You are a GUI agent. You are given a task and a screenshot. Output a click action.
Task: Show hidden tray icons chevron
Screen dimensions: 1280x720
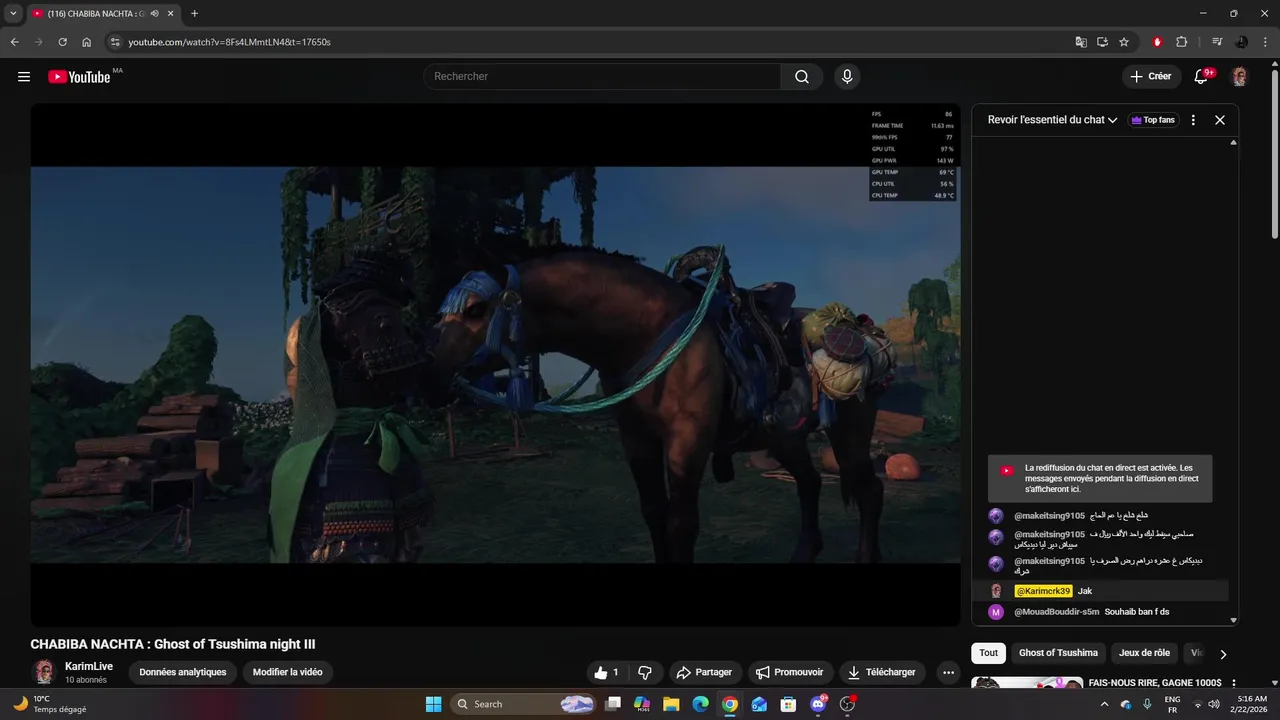tap(1104, 704)
